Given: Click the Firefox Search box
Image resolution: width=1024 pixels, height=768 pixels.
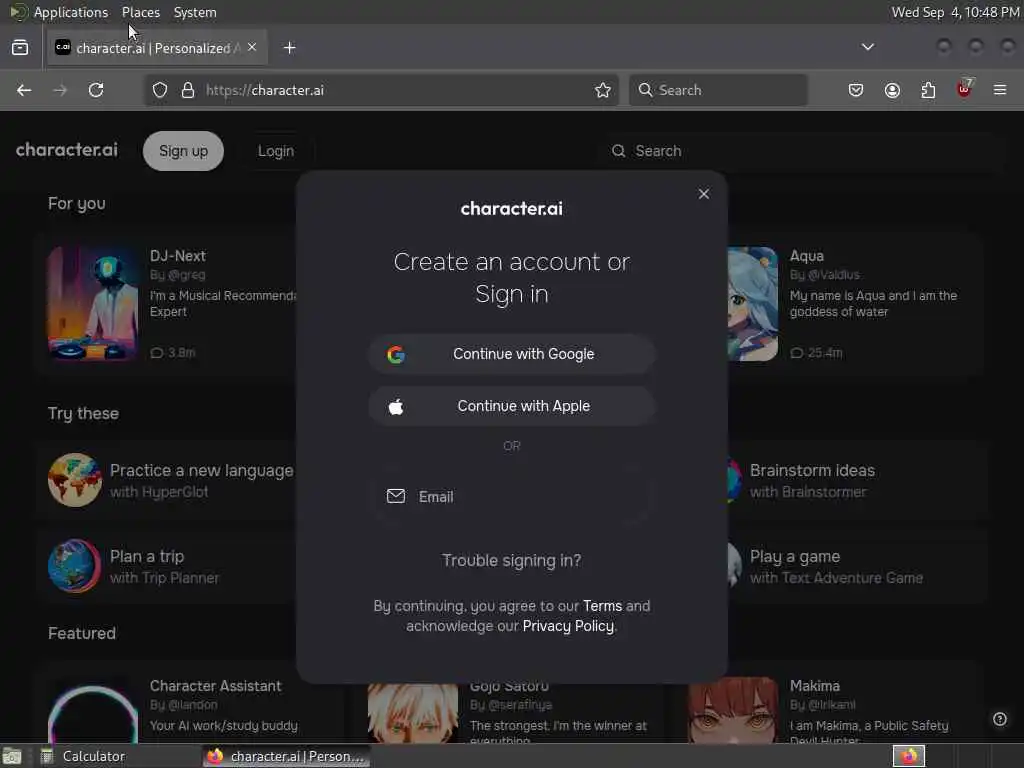Looking at the screenshot, I should tap(718, 90).
